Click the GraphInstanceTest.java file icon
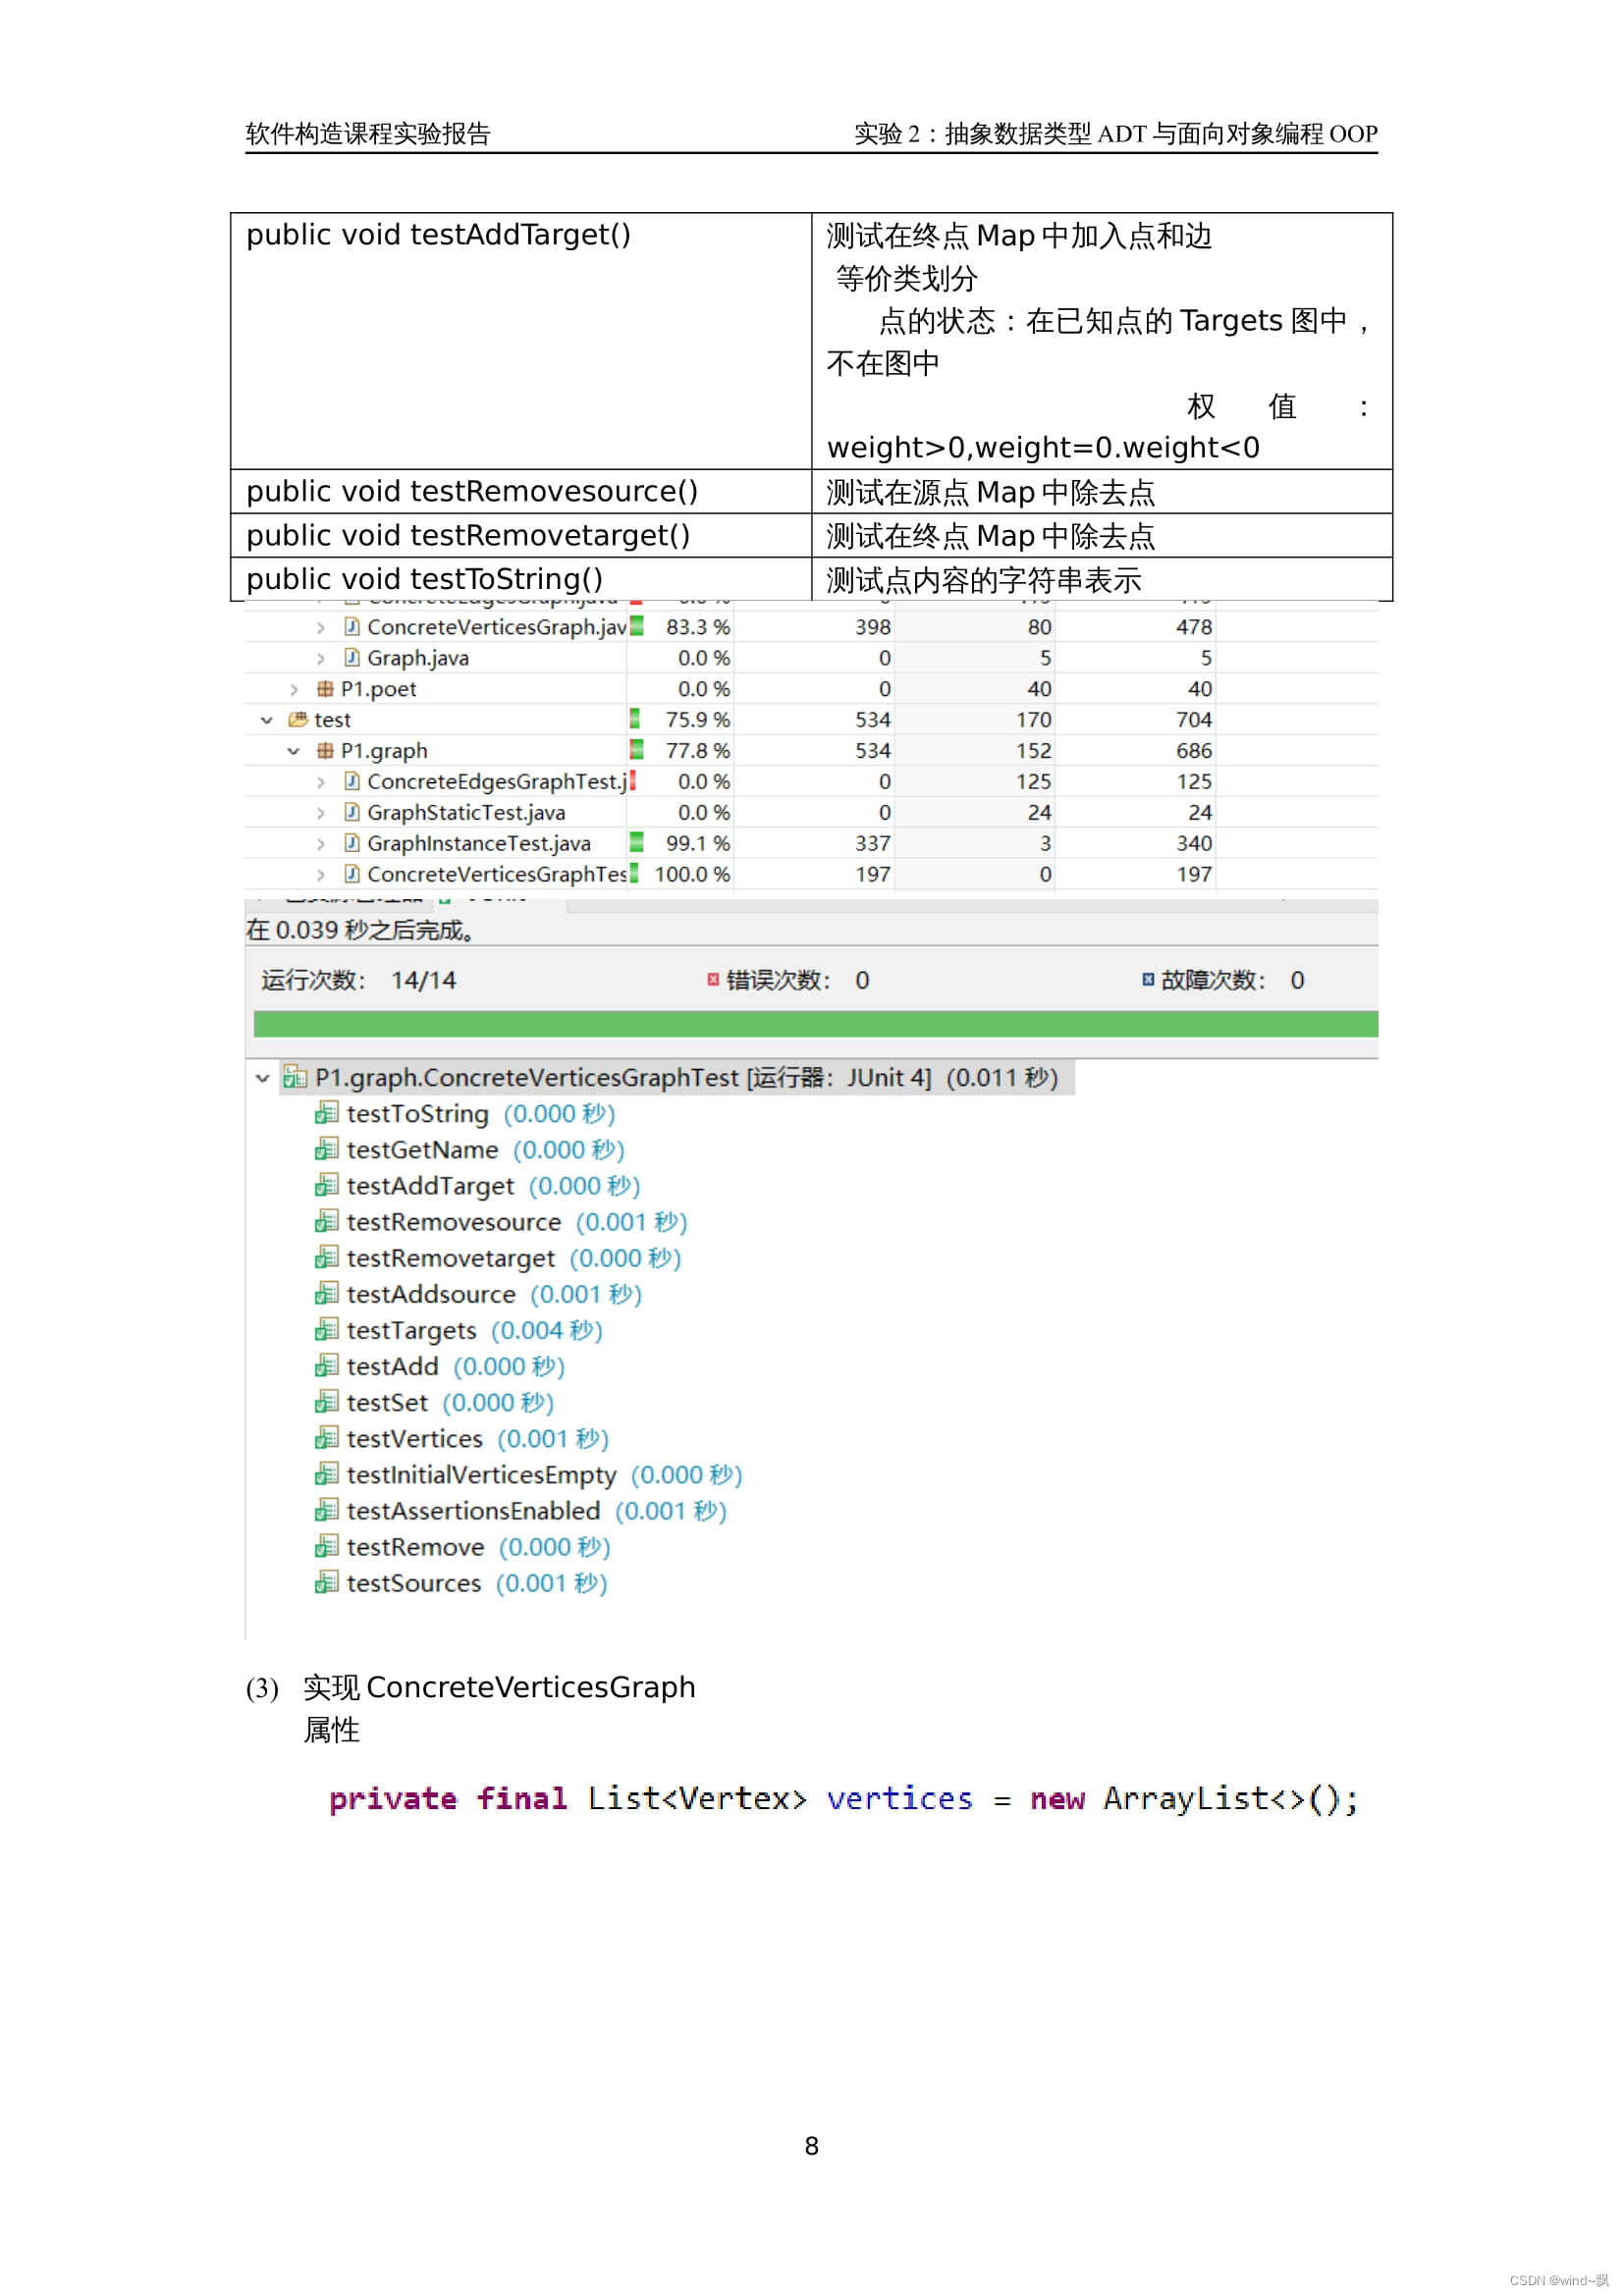Image resolution: width=1624 pixels, height=2296 pixels. point(352,844)
